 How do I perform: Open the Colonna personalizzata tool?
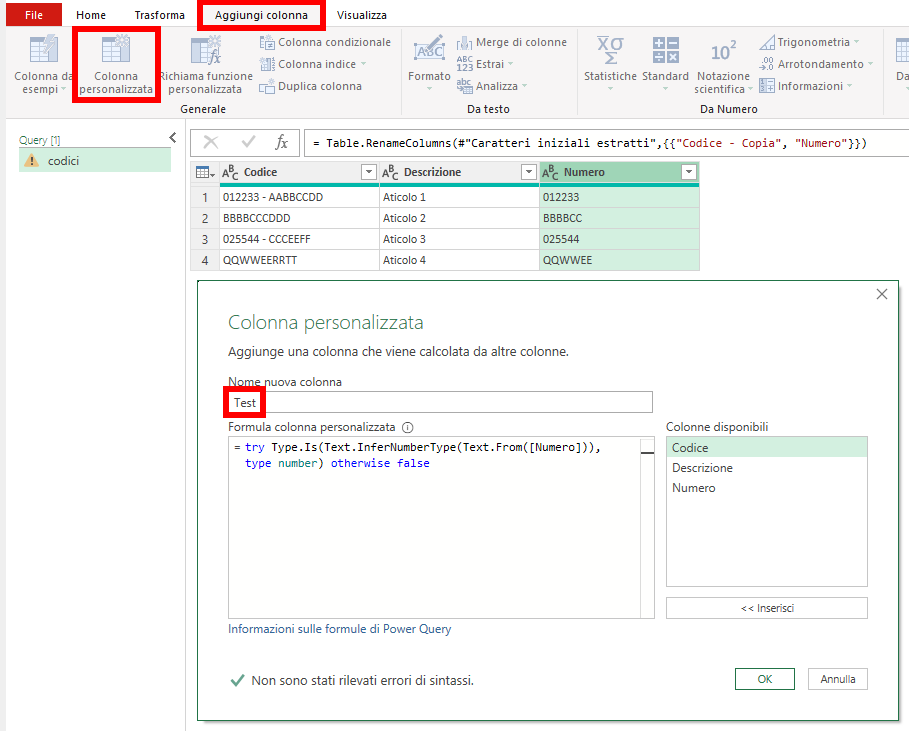point(113,64)
